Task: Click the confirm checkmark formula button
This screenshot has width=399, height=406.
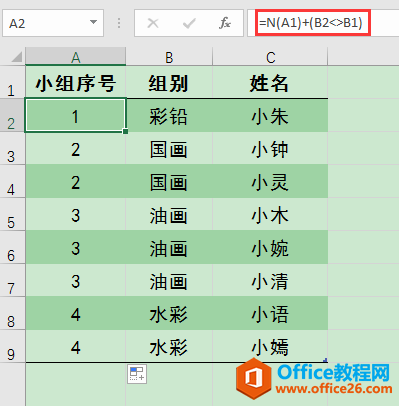Action: 189,23
